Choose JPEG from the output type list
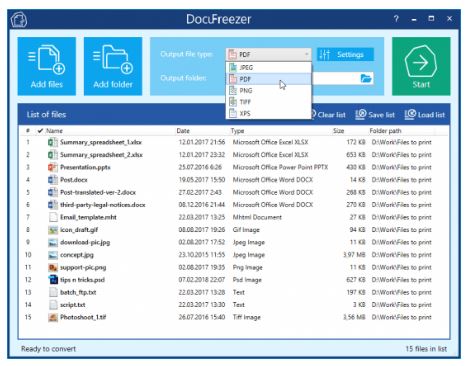Screen dimensions: 468x366 click(269, 68)
